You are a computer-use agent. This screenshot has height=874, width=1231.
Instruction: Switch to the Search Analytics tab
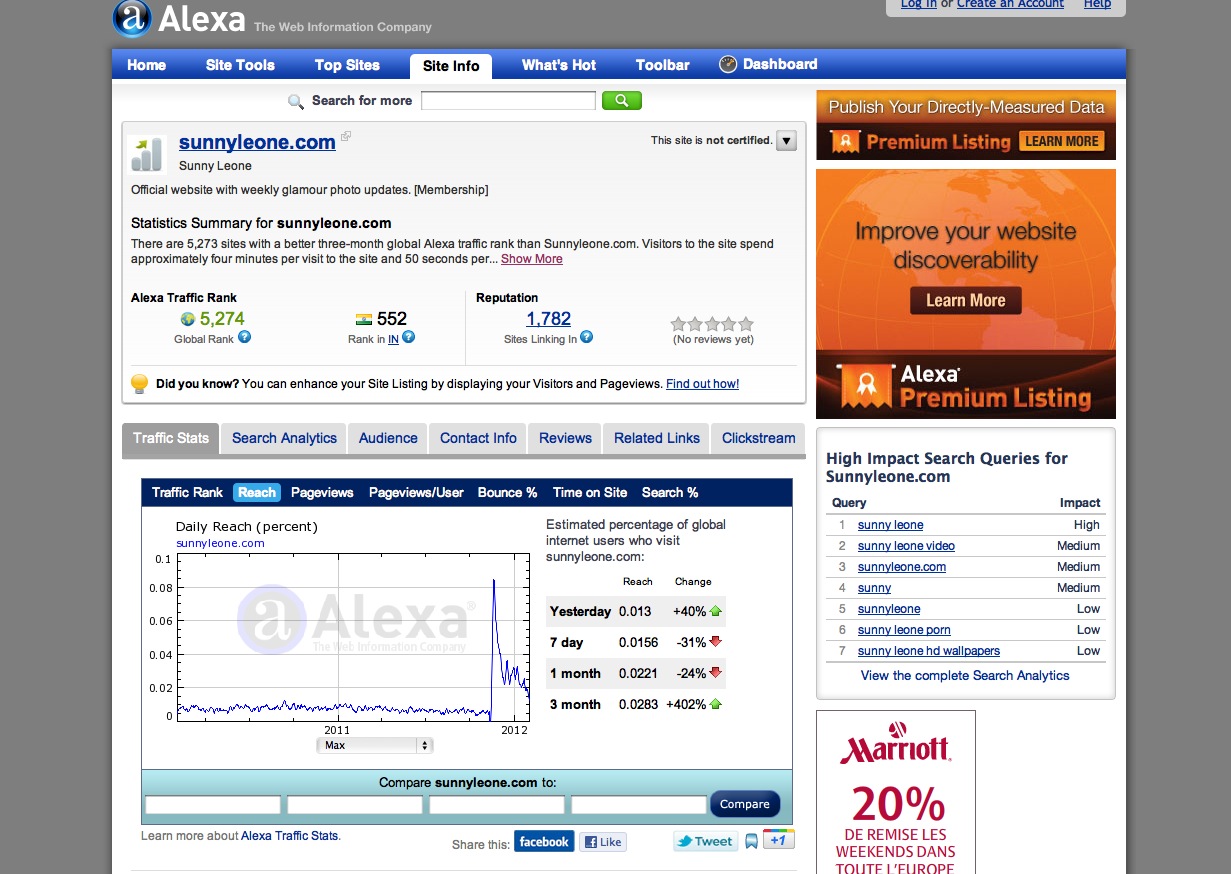[x=284, y=438]
